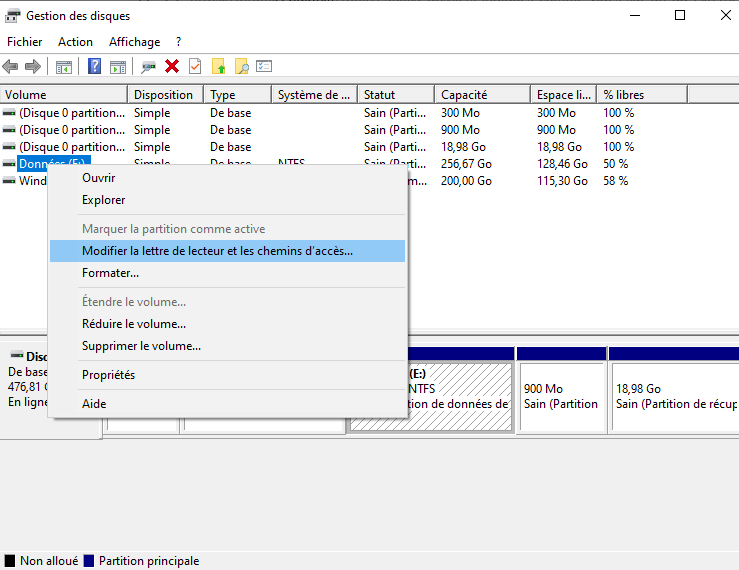Click the yellow note up-arrow icon
739x570 pixels.
click(219, 66)
